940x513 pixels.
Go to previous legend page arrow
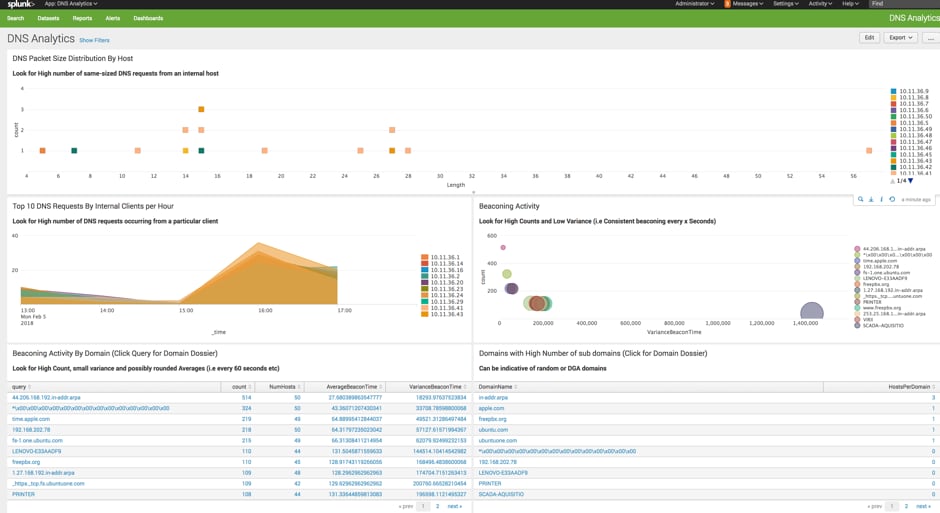[x=893, y=181]
